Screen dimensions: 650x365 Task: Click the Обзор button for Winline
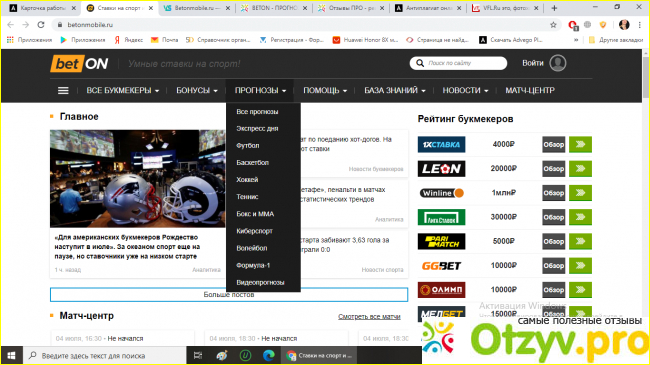(554, 193)
